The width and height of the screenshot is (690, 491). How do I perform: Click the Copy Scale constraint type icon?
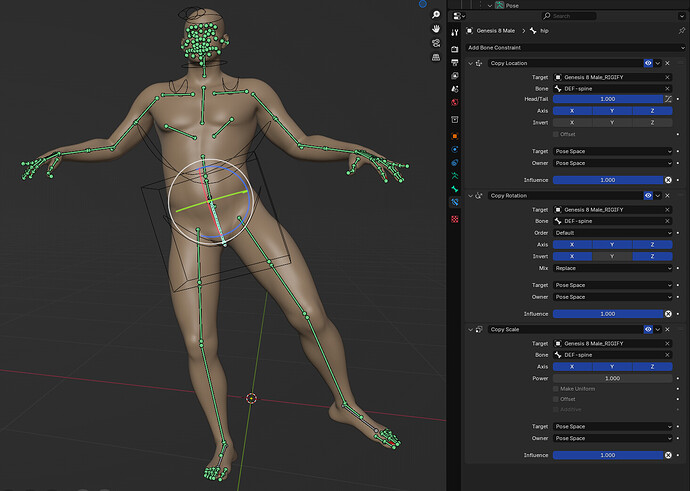point(479,330)
